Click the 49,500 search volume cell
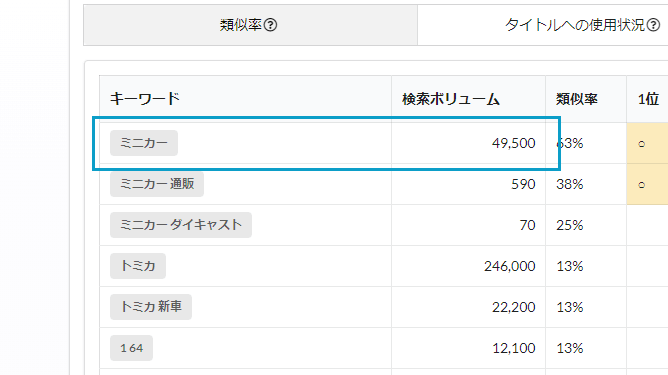The width and height of the screenshot is (668, 375). [x=513, y=143]
